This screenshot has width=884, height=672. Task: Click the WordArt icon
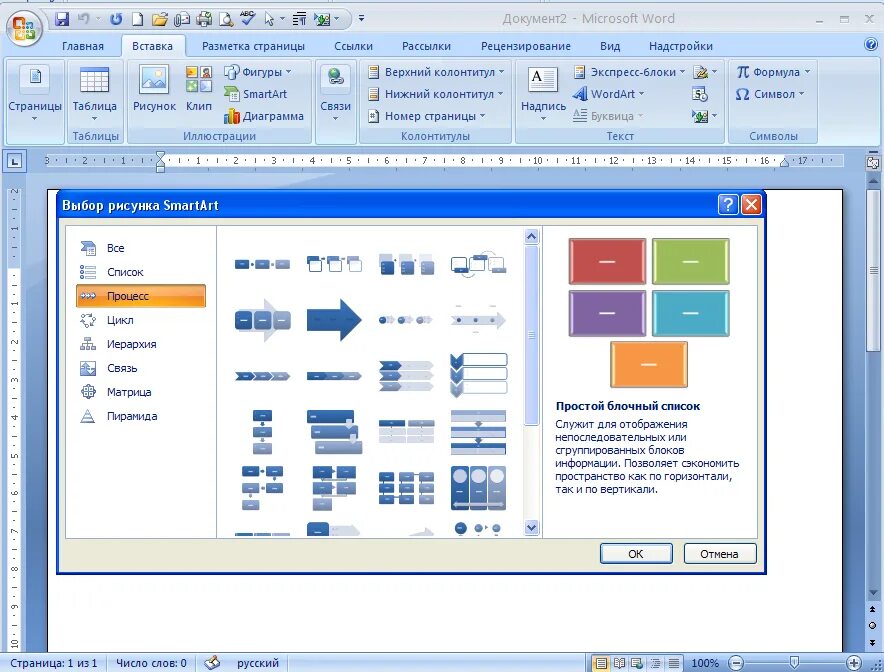point(580,94)
